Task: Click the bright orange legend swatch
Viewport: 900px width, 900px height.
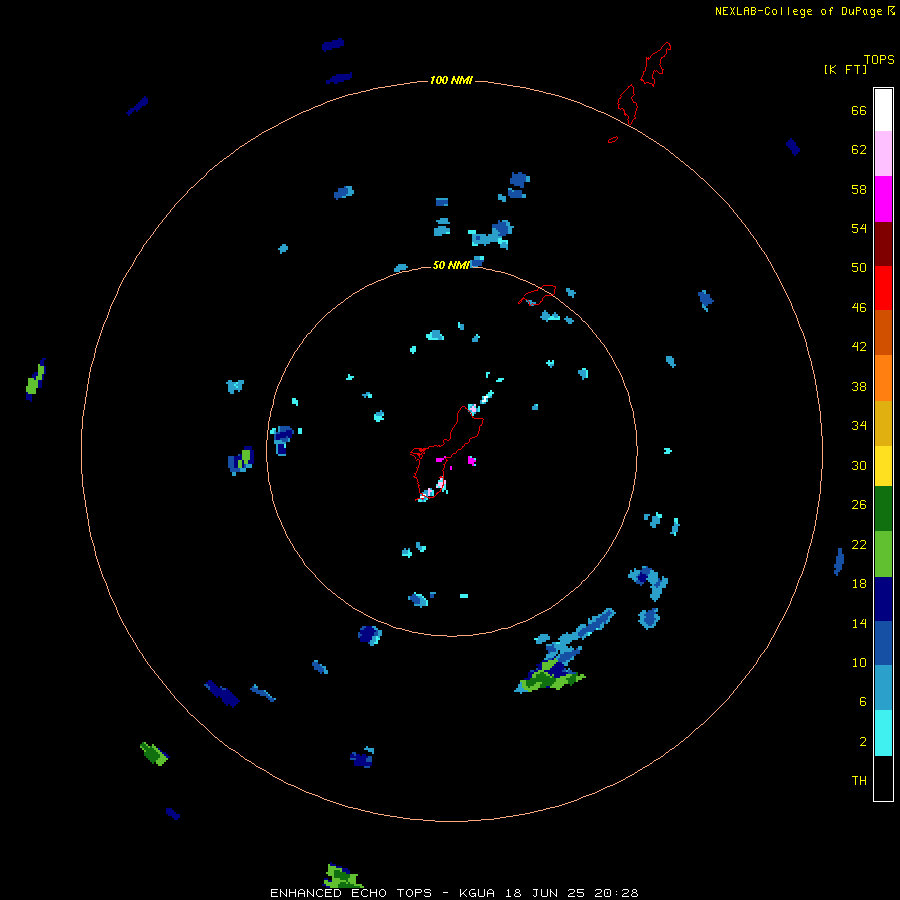Action: [883, 378]
